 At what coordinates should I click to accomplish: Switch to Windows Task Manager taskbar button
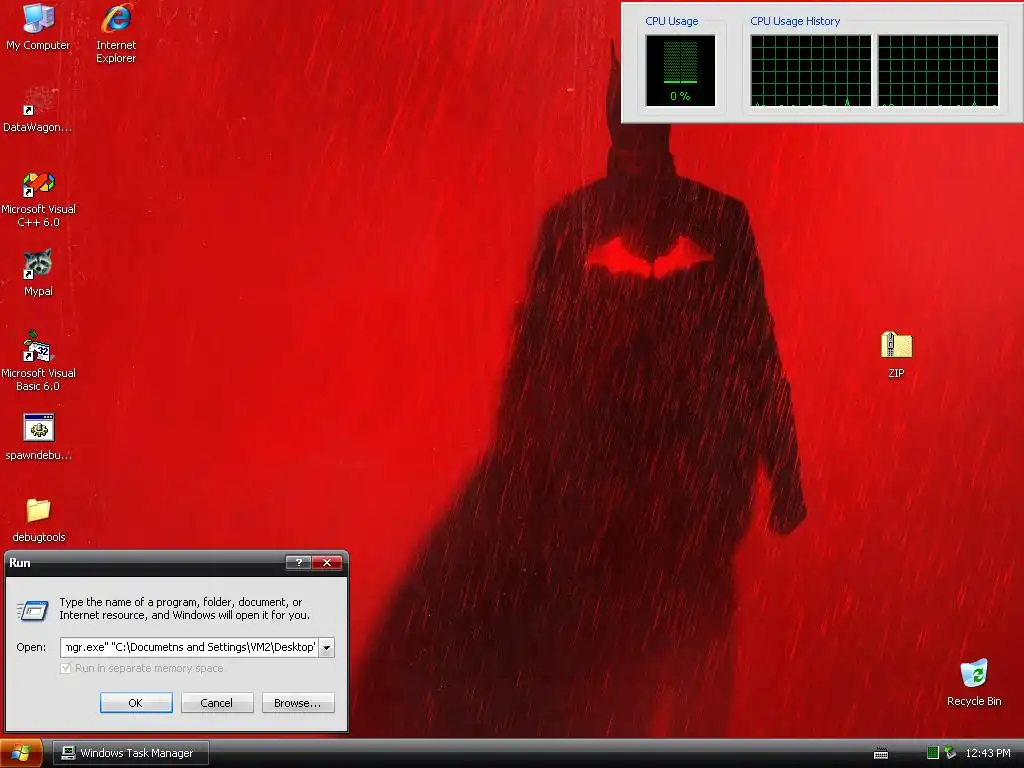(131, 753)
